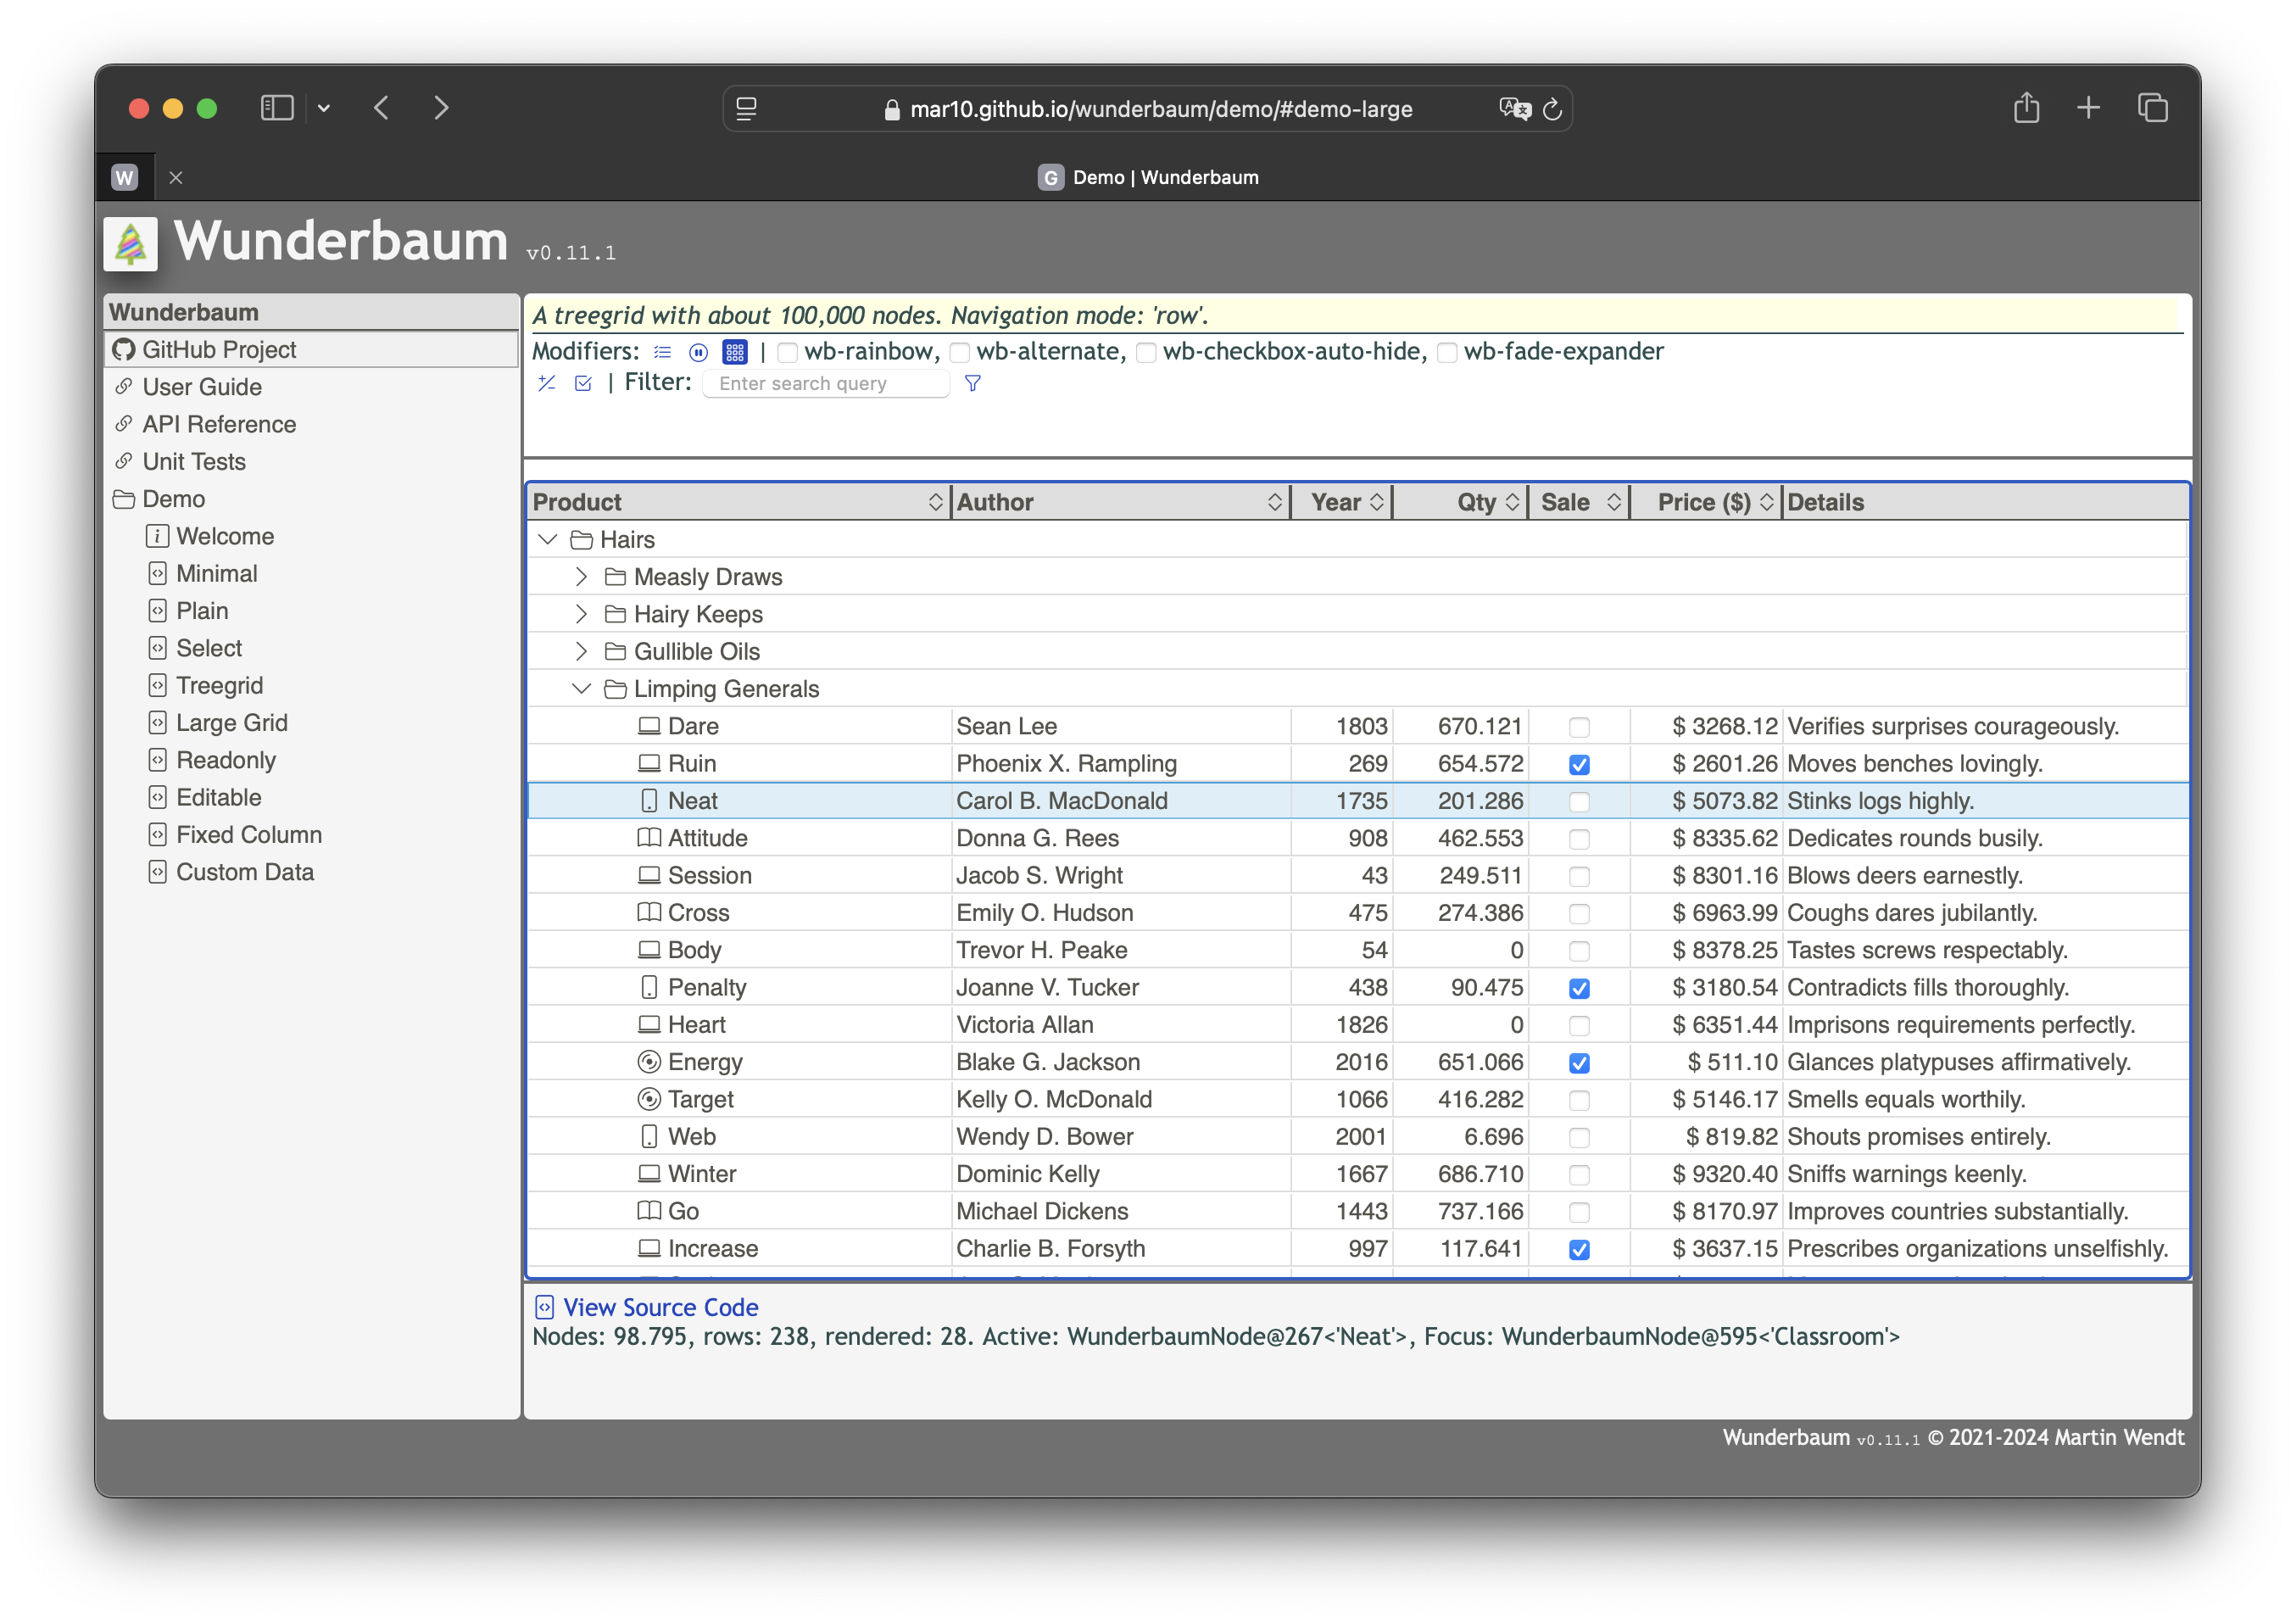Click the select-all checkmark icon
Image resolution: width=2296 pixels, height=1623 pixels.
pos(583,383)
